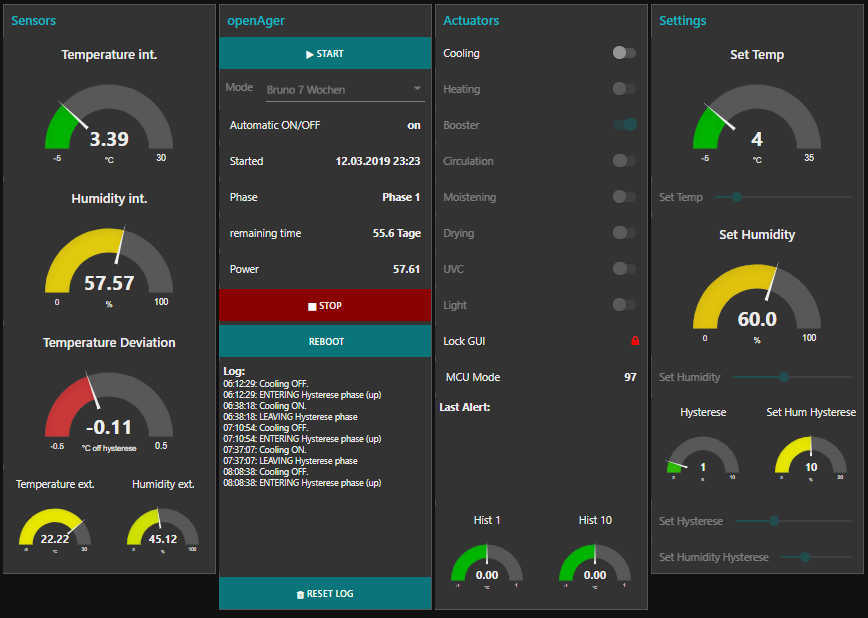The width and height of the screenshot is (868, 618).
Task: Click log entry '06:38:18: LEAVING Hysterese phase'
Action: [x=291, y=417]
